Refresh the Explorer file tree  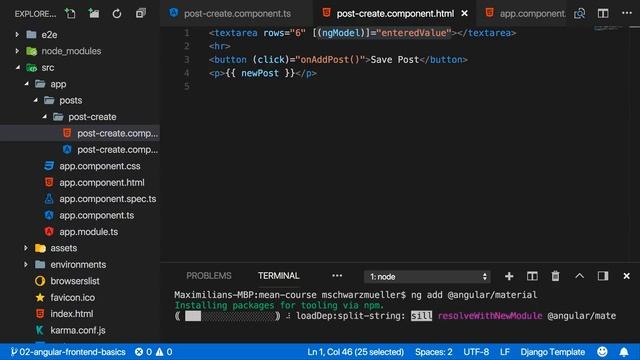117,14
